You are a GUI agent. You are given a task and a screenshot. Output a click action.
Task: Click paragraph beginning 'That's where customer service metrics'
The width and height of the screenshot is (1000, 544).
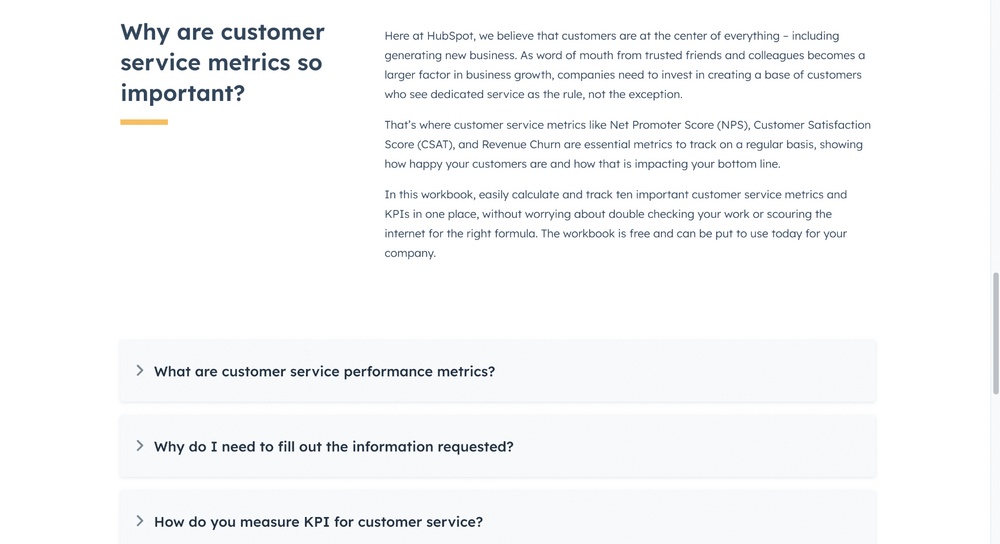[x=628, y=144]
